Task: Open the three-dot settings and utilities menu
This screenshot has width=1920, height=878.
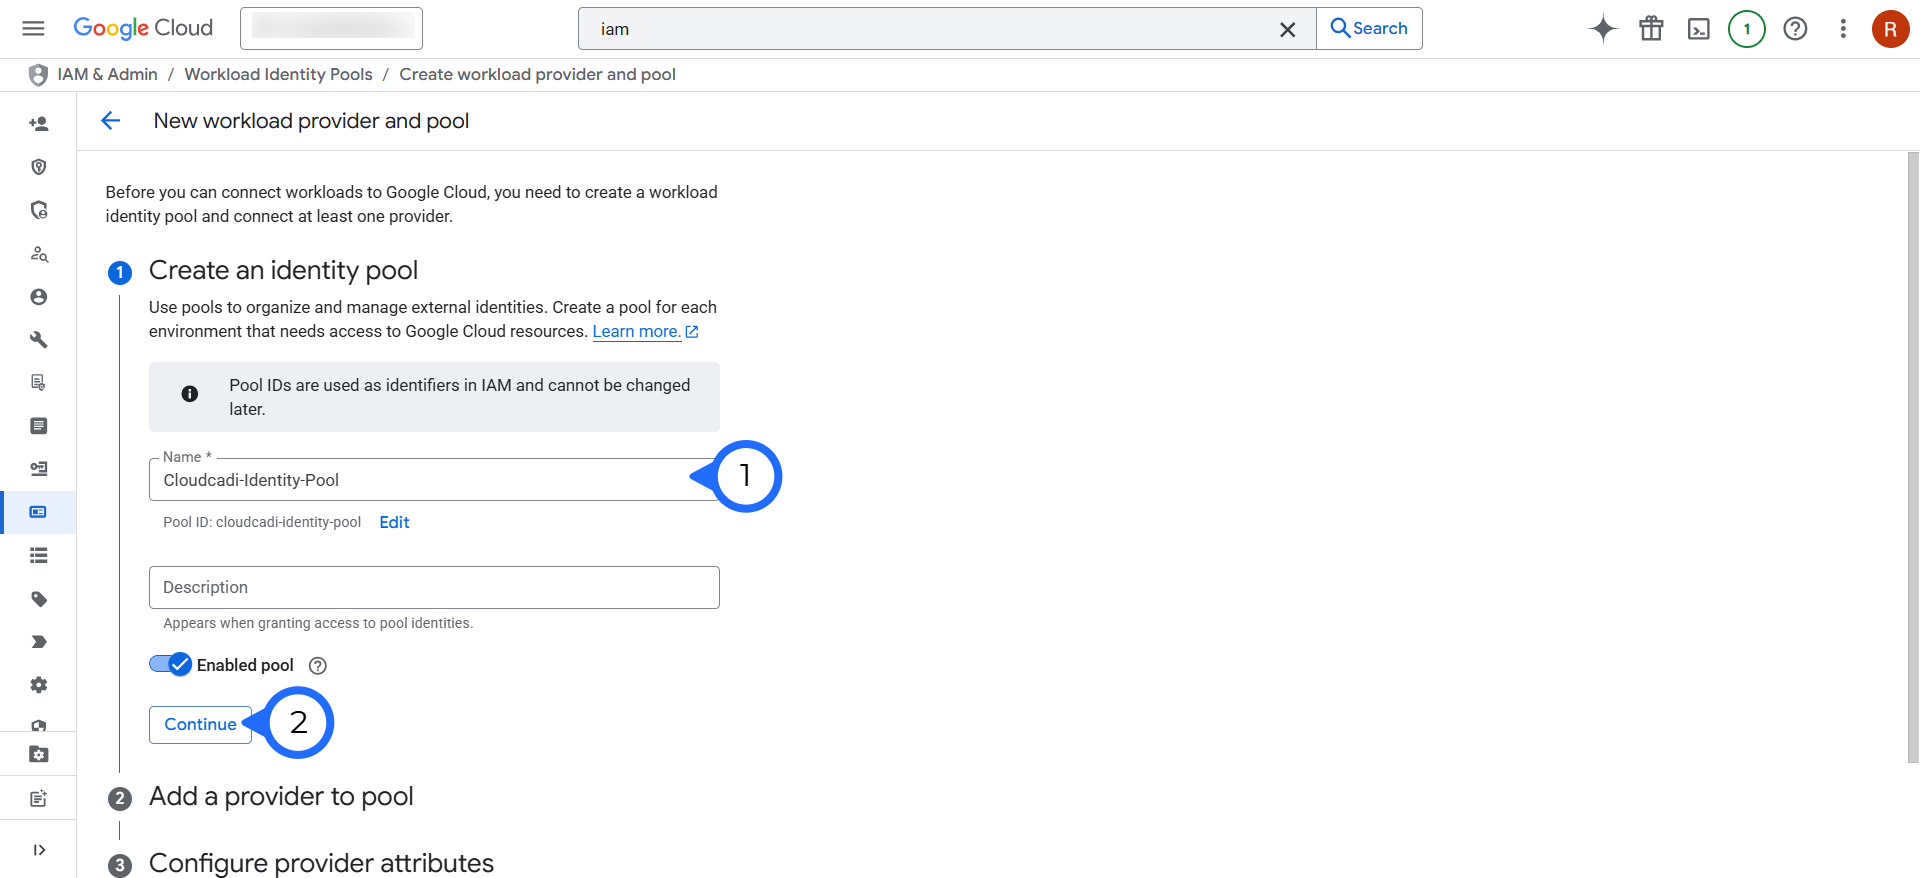Action: pyautogui.click(x=1843, y=29)
